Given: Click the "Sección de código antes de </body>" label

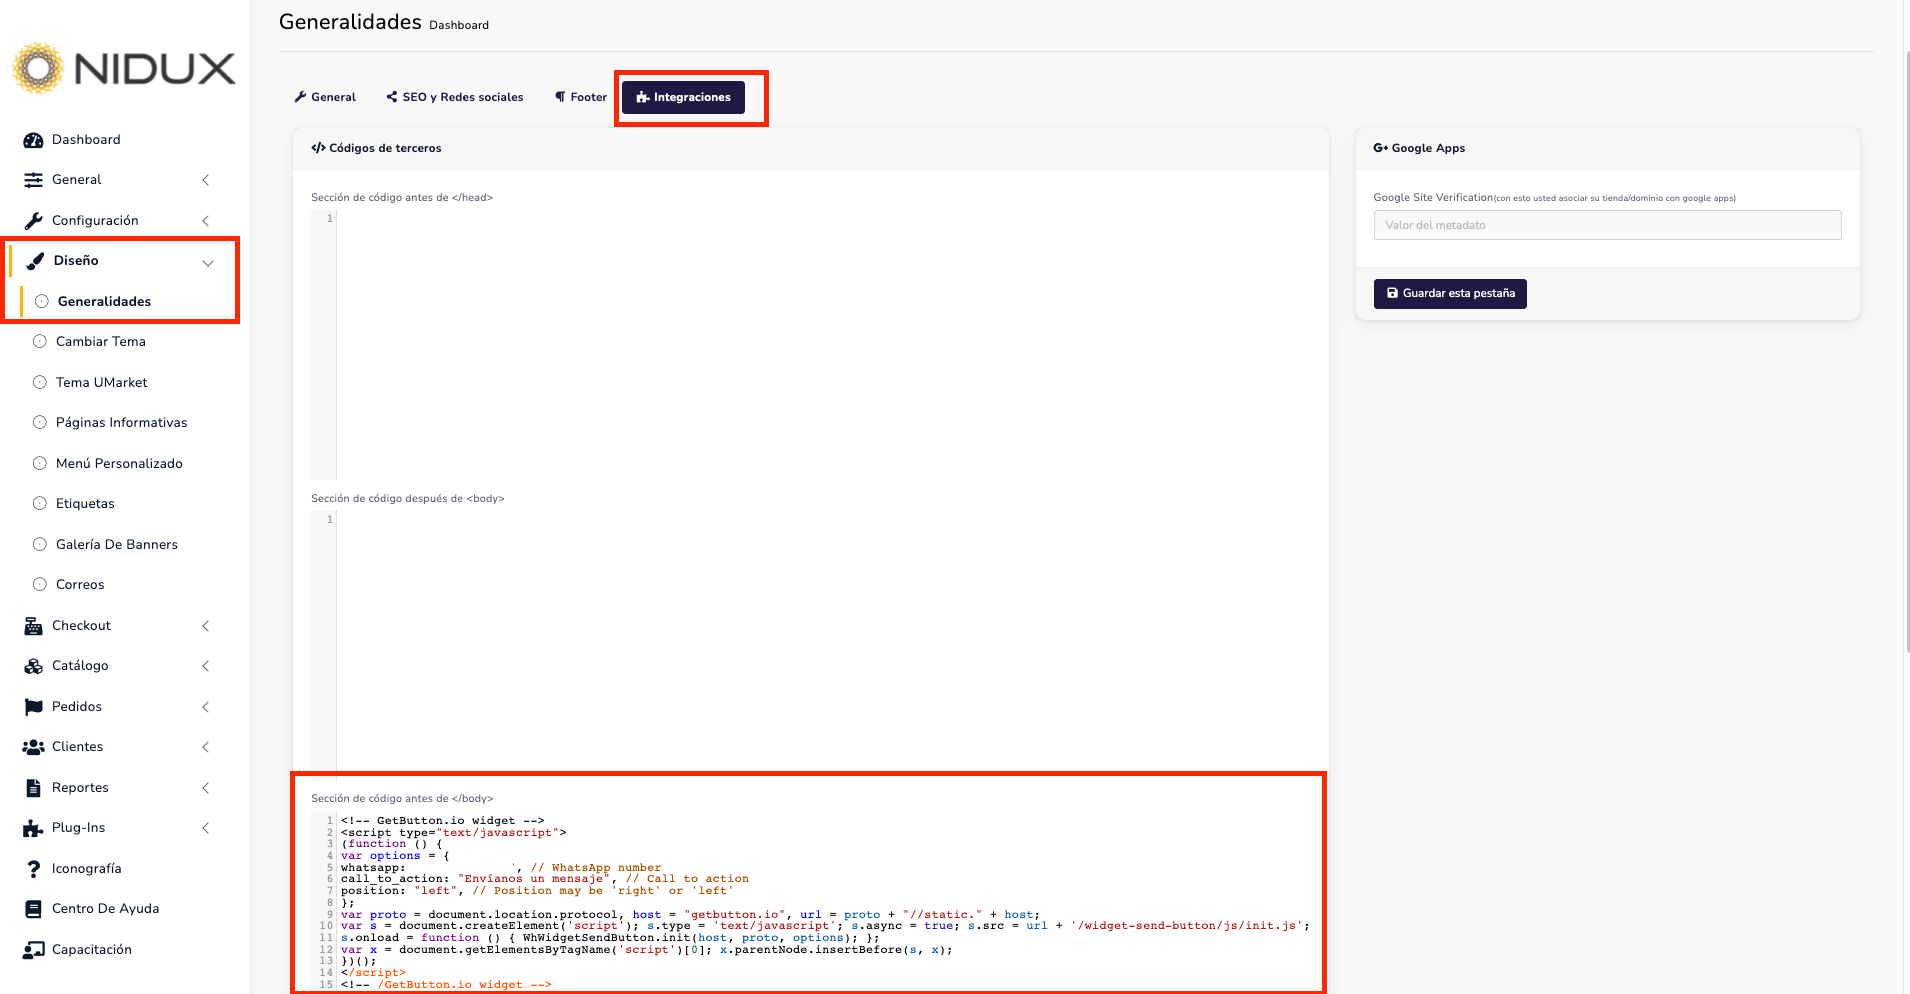Looking at the screenshot, I should click(402, 798).
